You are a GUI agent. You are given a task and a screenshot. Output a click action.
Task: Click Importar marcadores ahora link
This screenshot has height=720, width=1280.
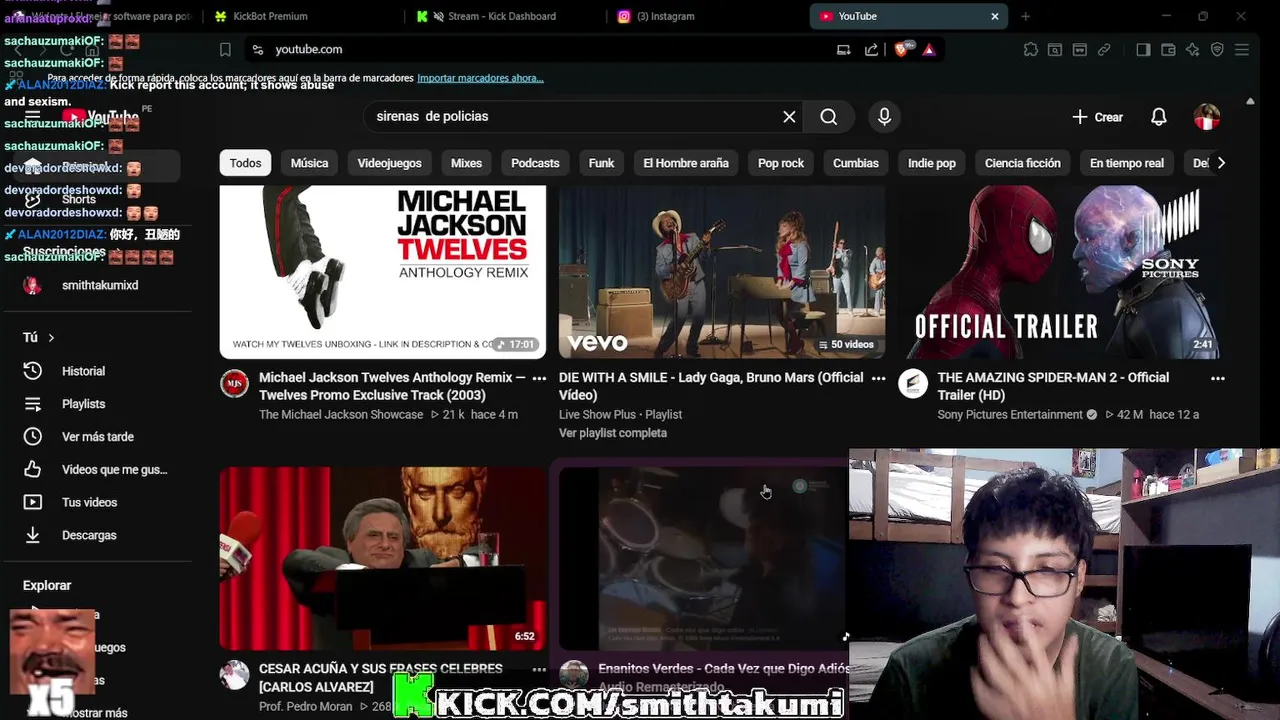coord(480,78)
